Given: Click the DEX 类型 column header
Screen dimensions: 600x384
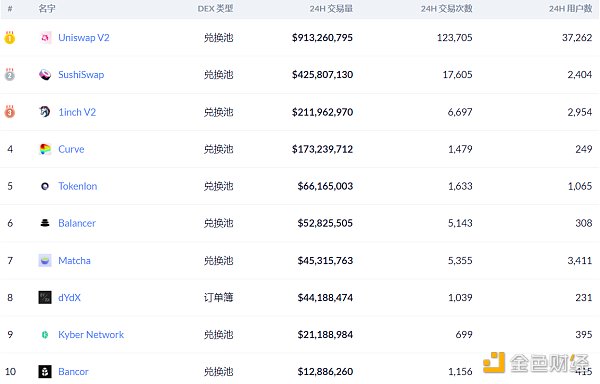Looking at the screenshot, I should pos(215,8).
